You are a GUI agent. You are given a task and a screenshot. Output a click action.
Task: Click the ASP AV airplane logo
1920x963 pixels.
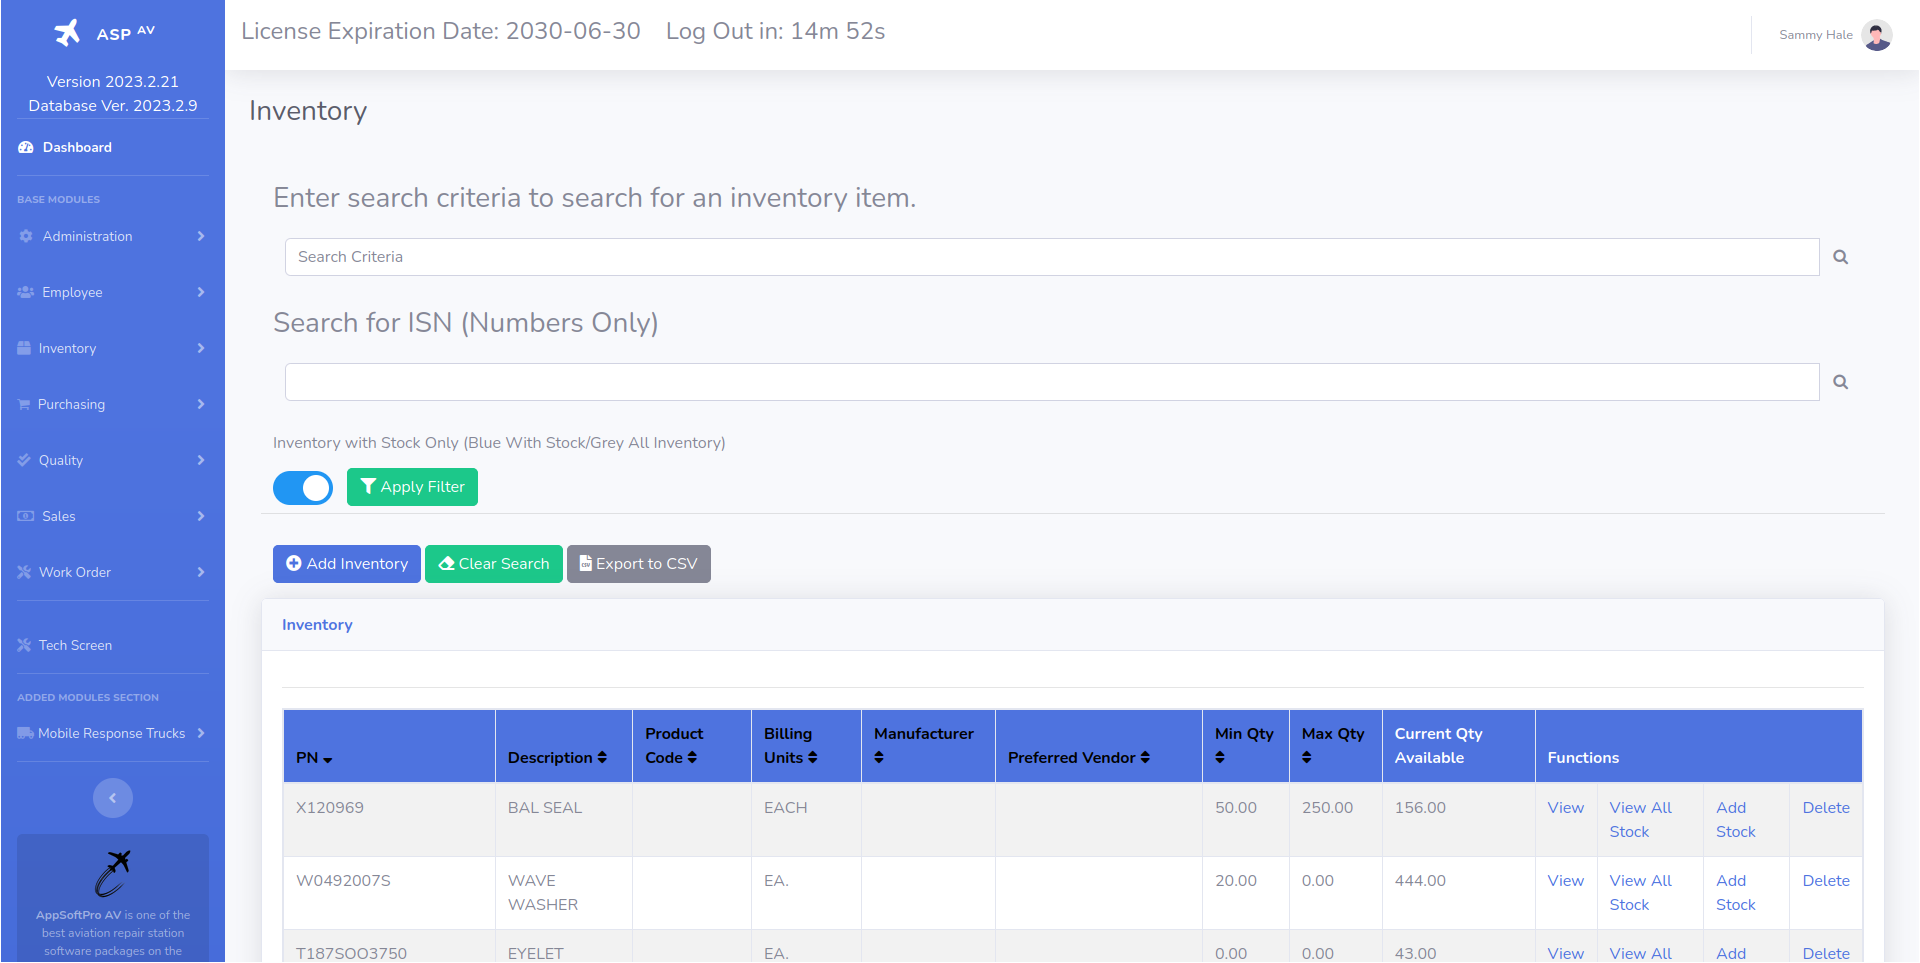(x=68, y=33)
